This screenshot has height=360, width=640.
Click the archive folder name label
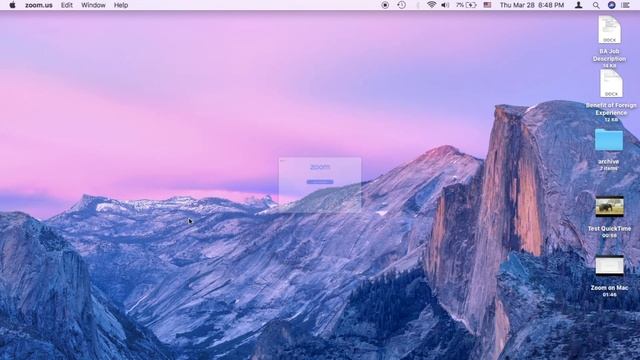coord(609,162)
